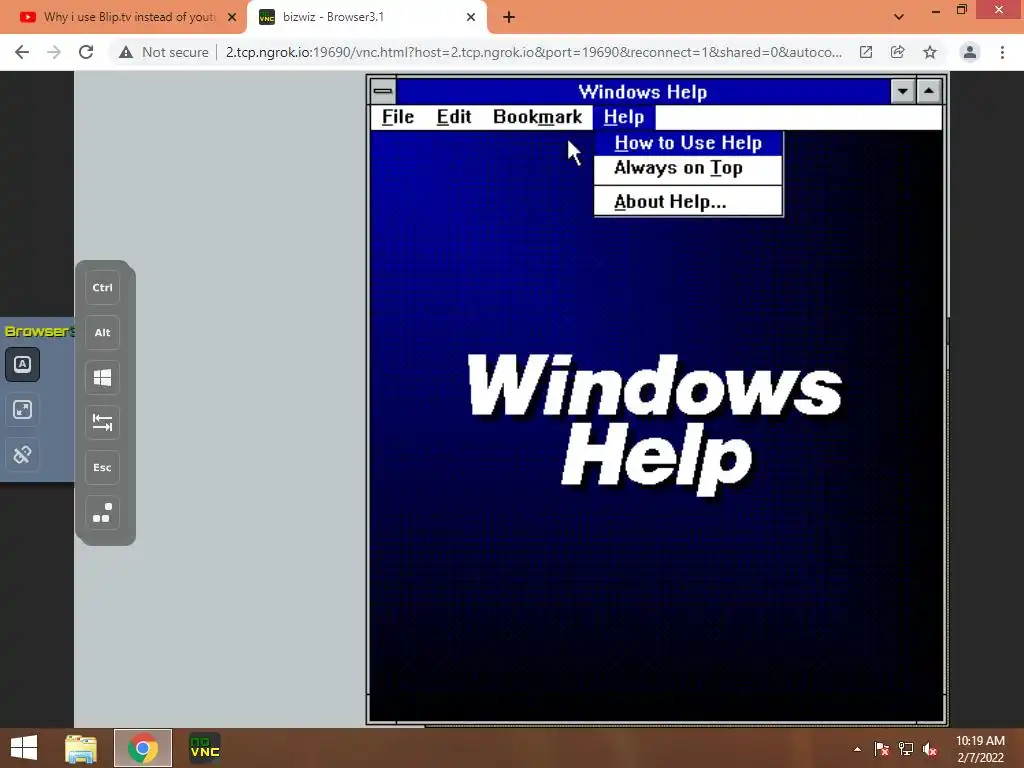This screenshot has height=768, width=1024.
Task: Send Ctrl-Alt-Del from noVNC panel
Action: coord(103,513)
